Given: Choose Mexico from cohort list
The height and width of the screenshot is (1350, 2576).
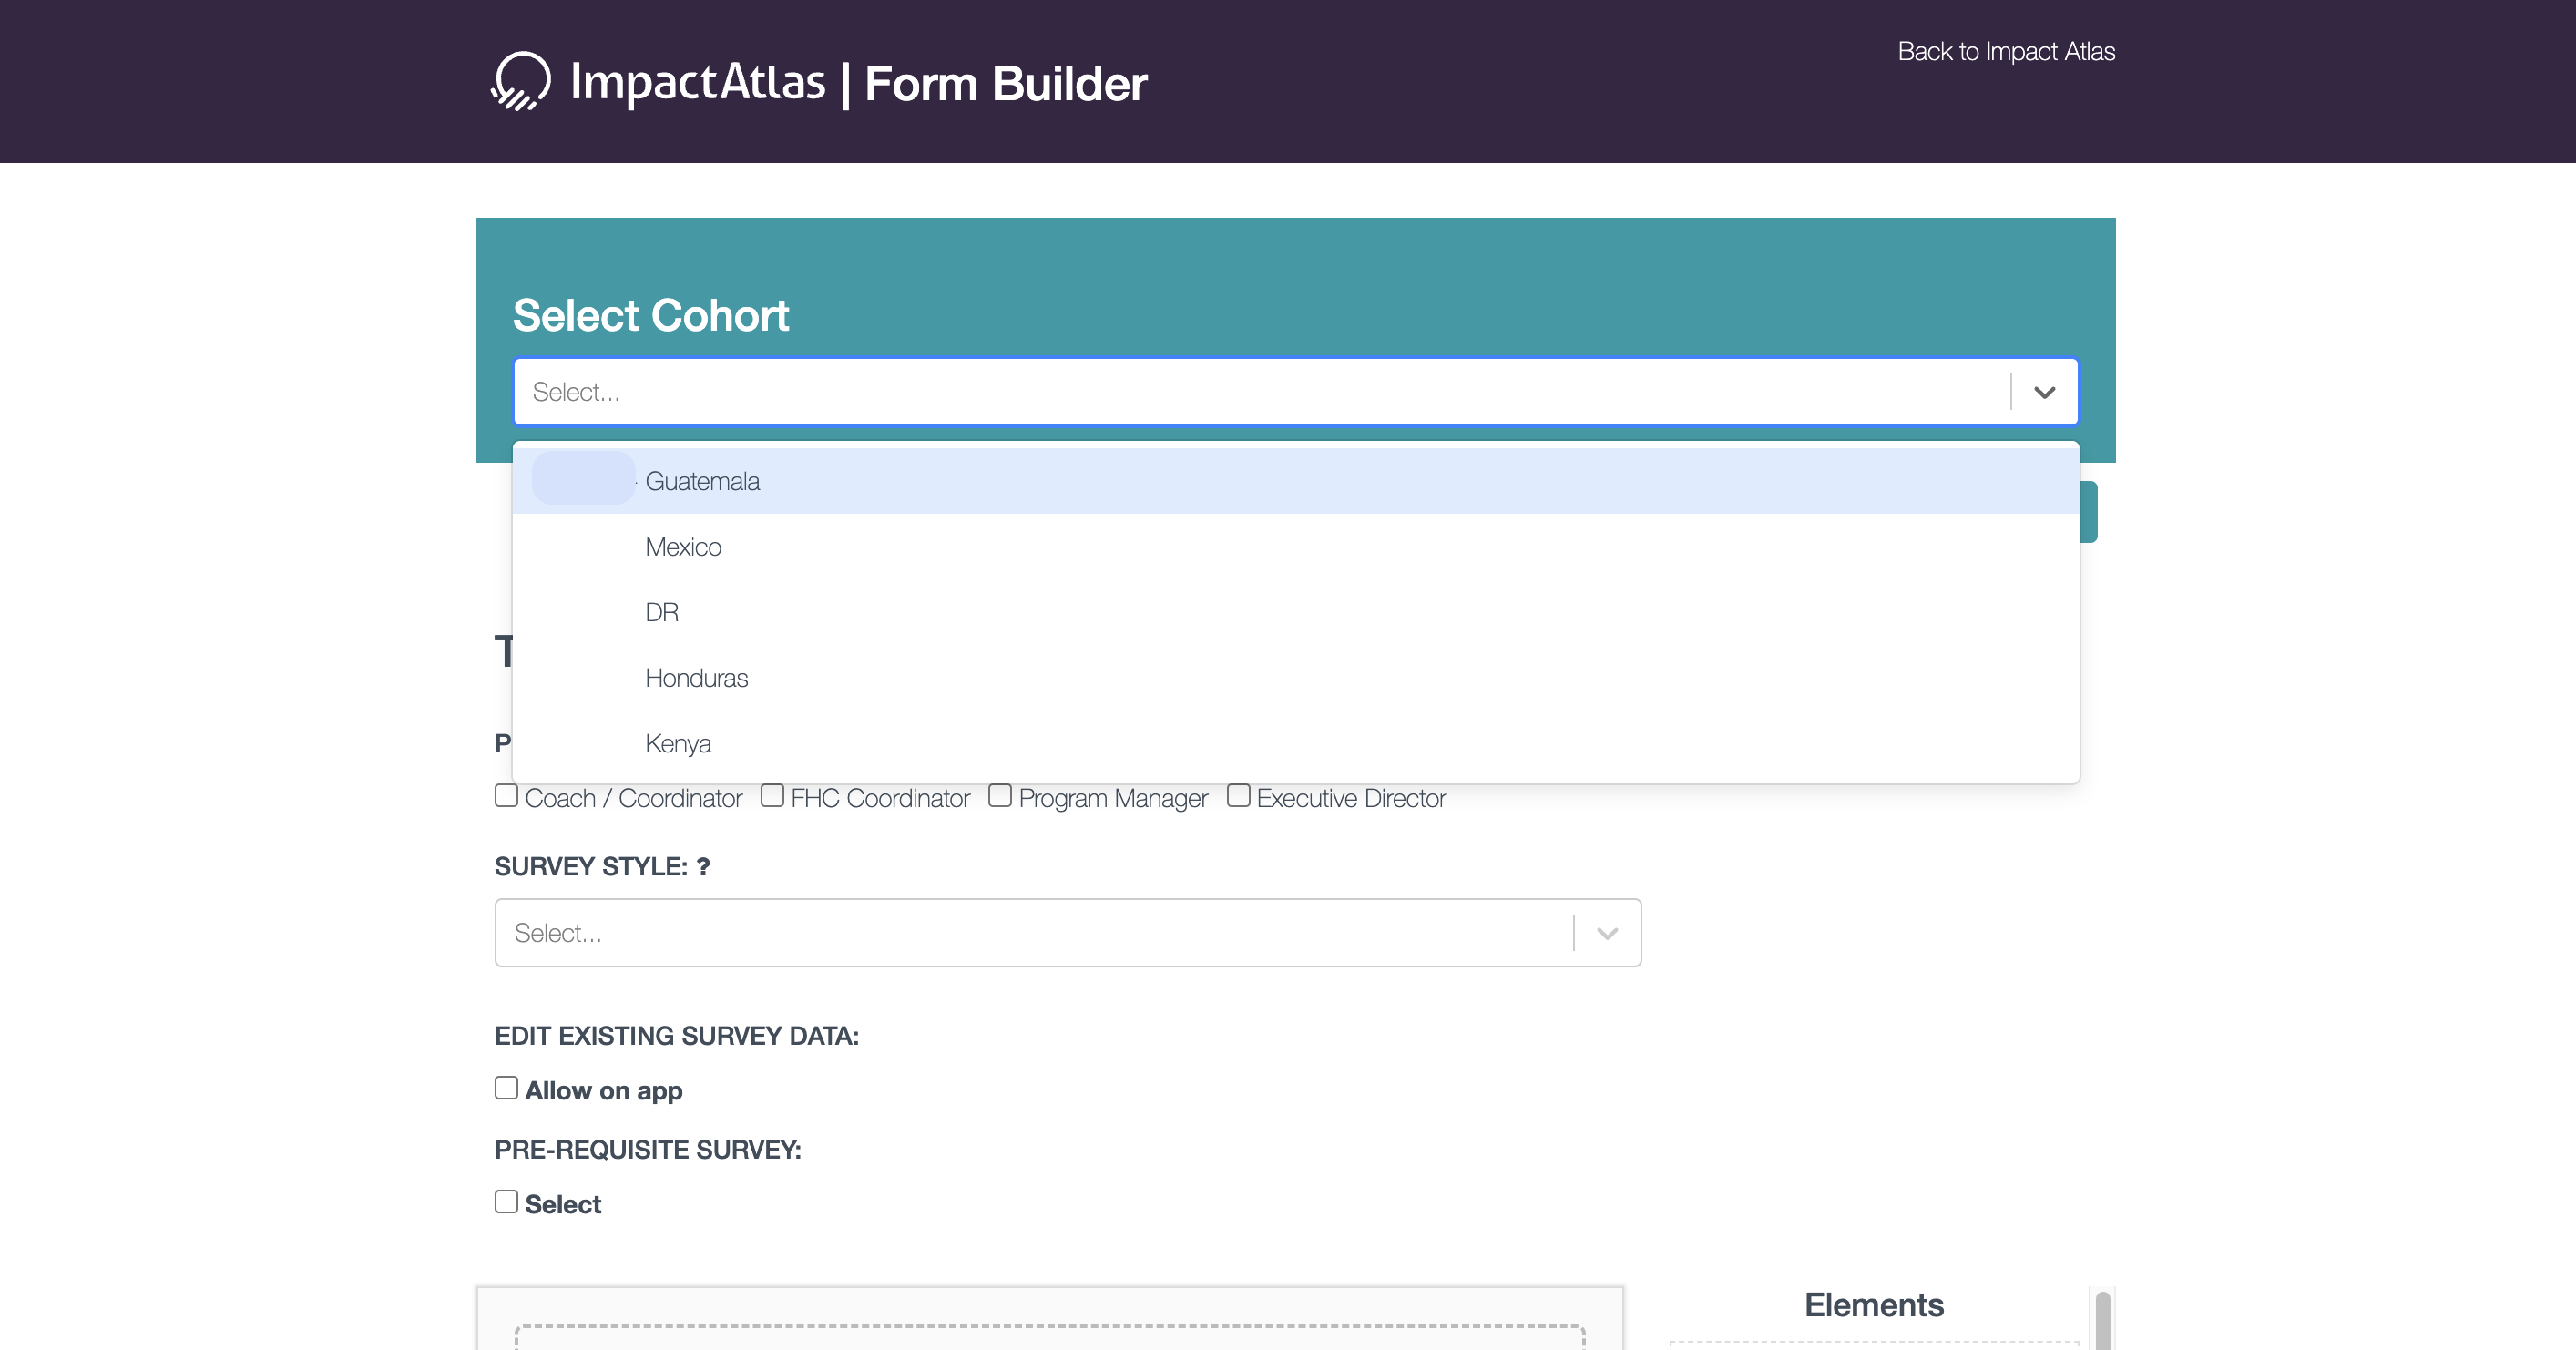Looking at the screenshot, I should click(683, 547).
